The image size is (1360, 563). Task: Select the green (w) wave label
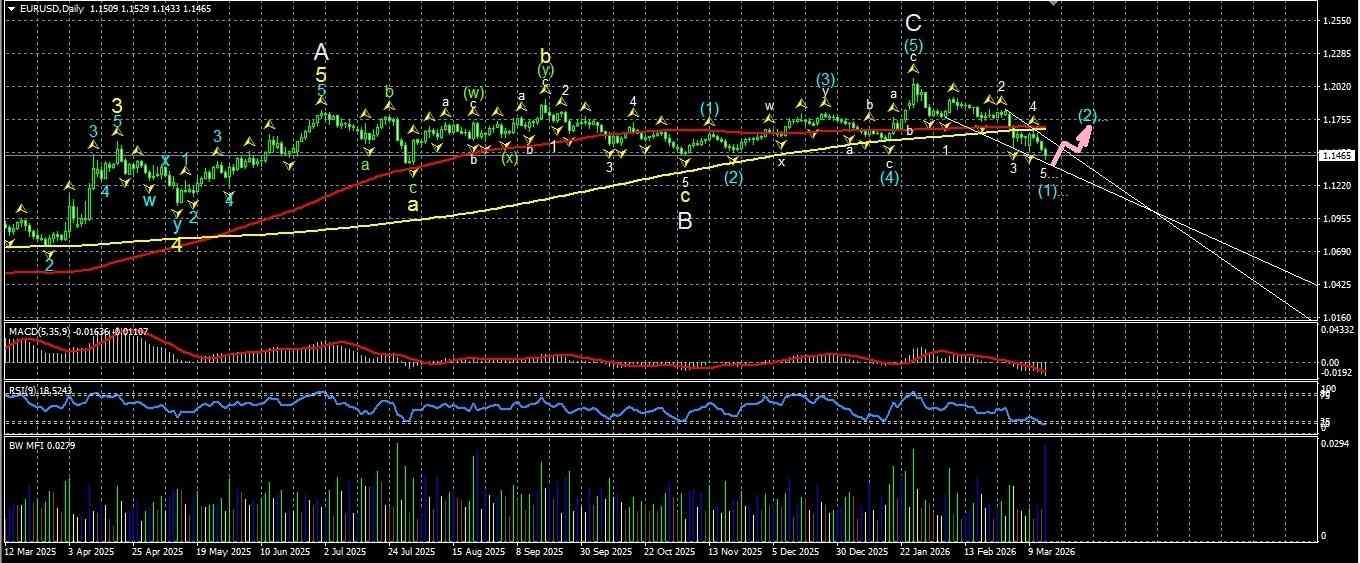coord(473,93)
